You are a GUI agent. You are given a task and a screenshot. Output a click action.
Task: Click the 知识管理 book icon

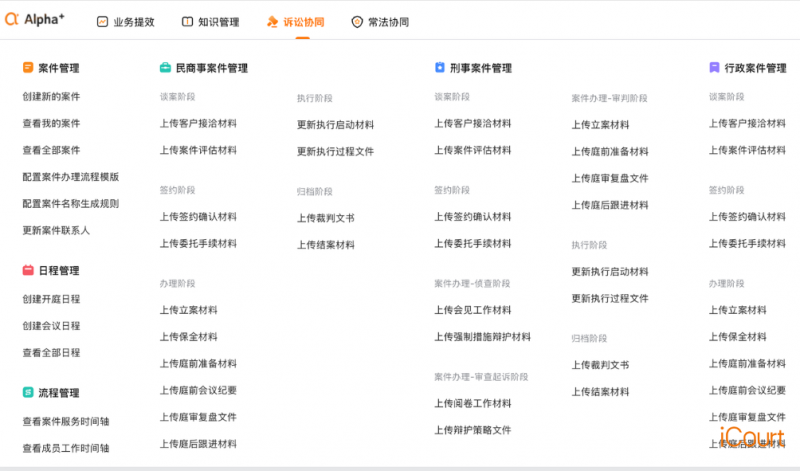[187, 22]
